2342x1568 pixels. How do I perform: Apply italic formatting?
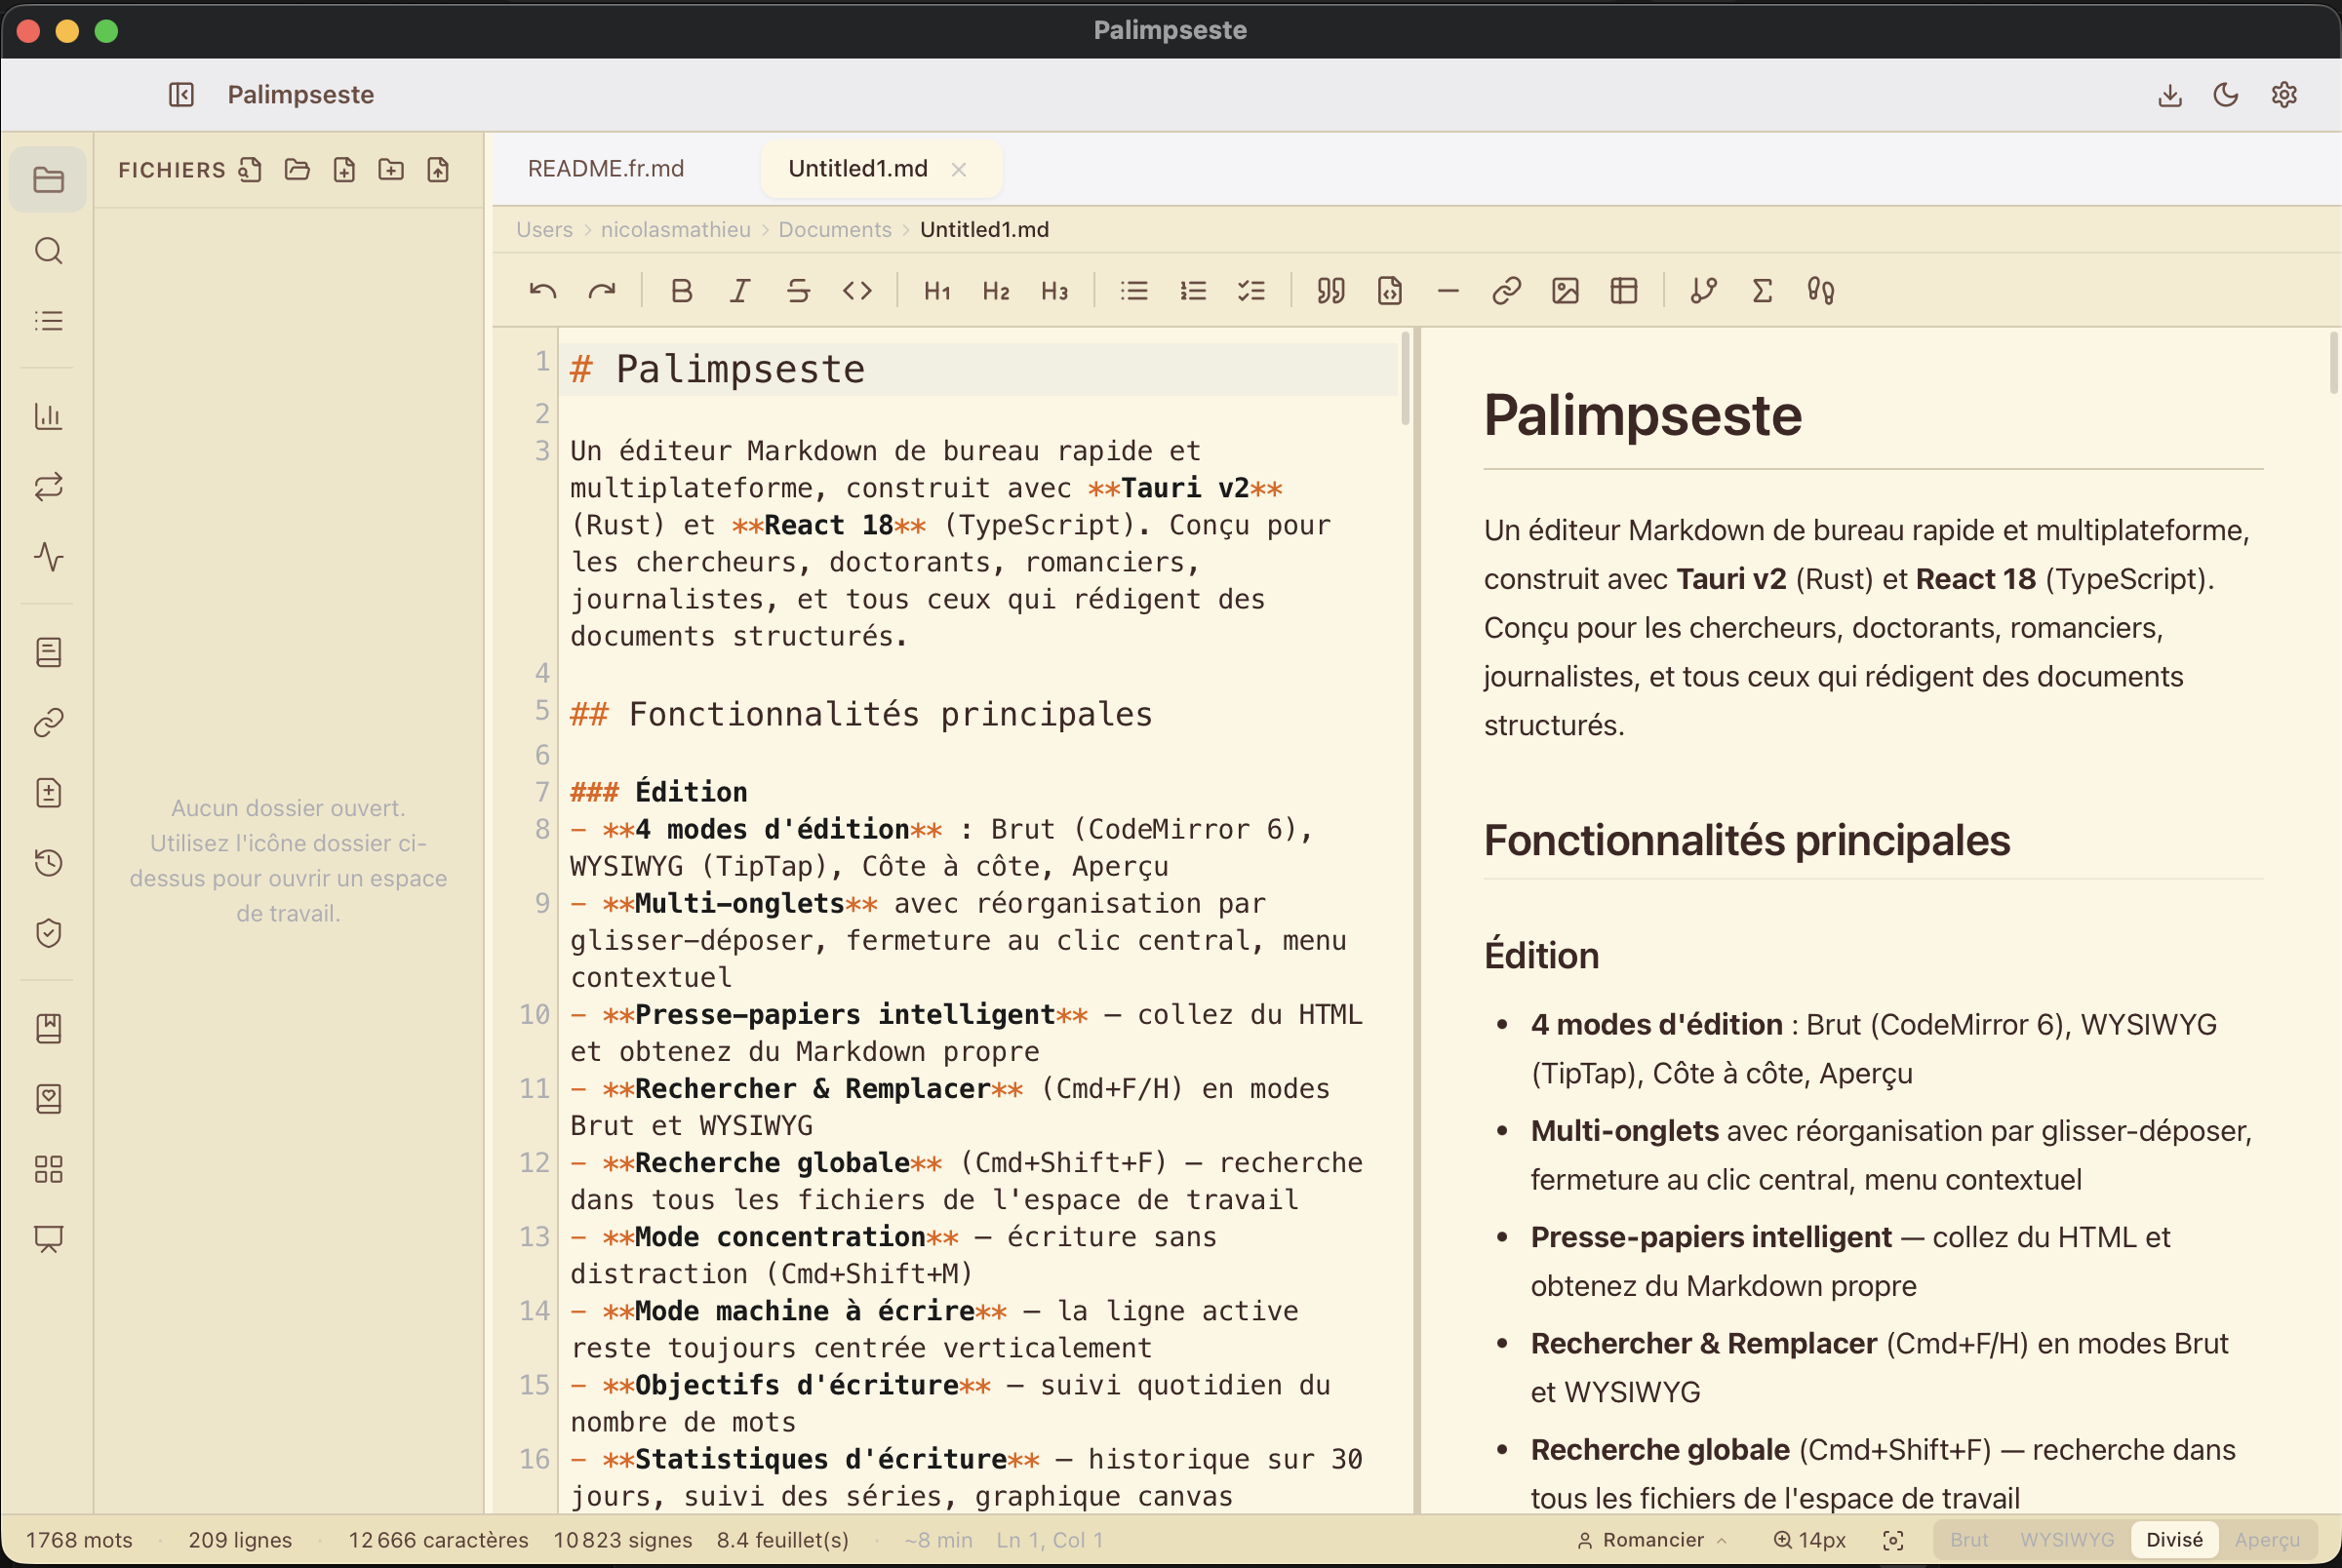pos(739,291)
